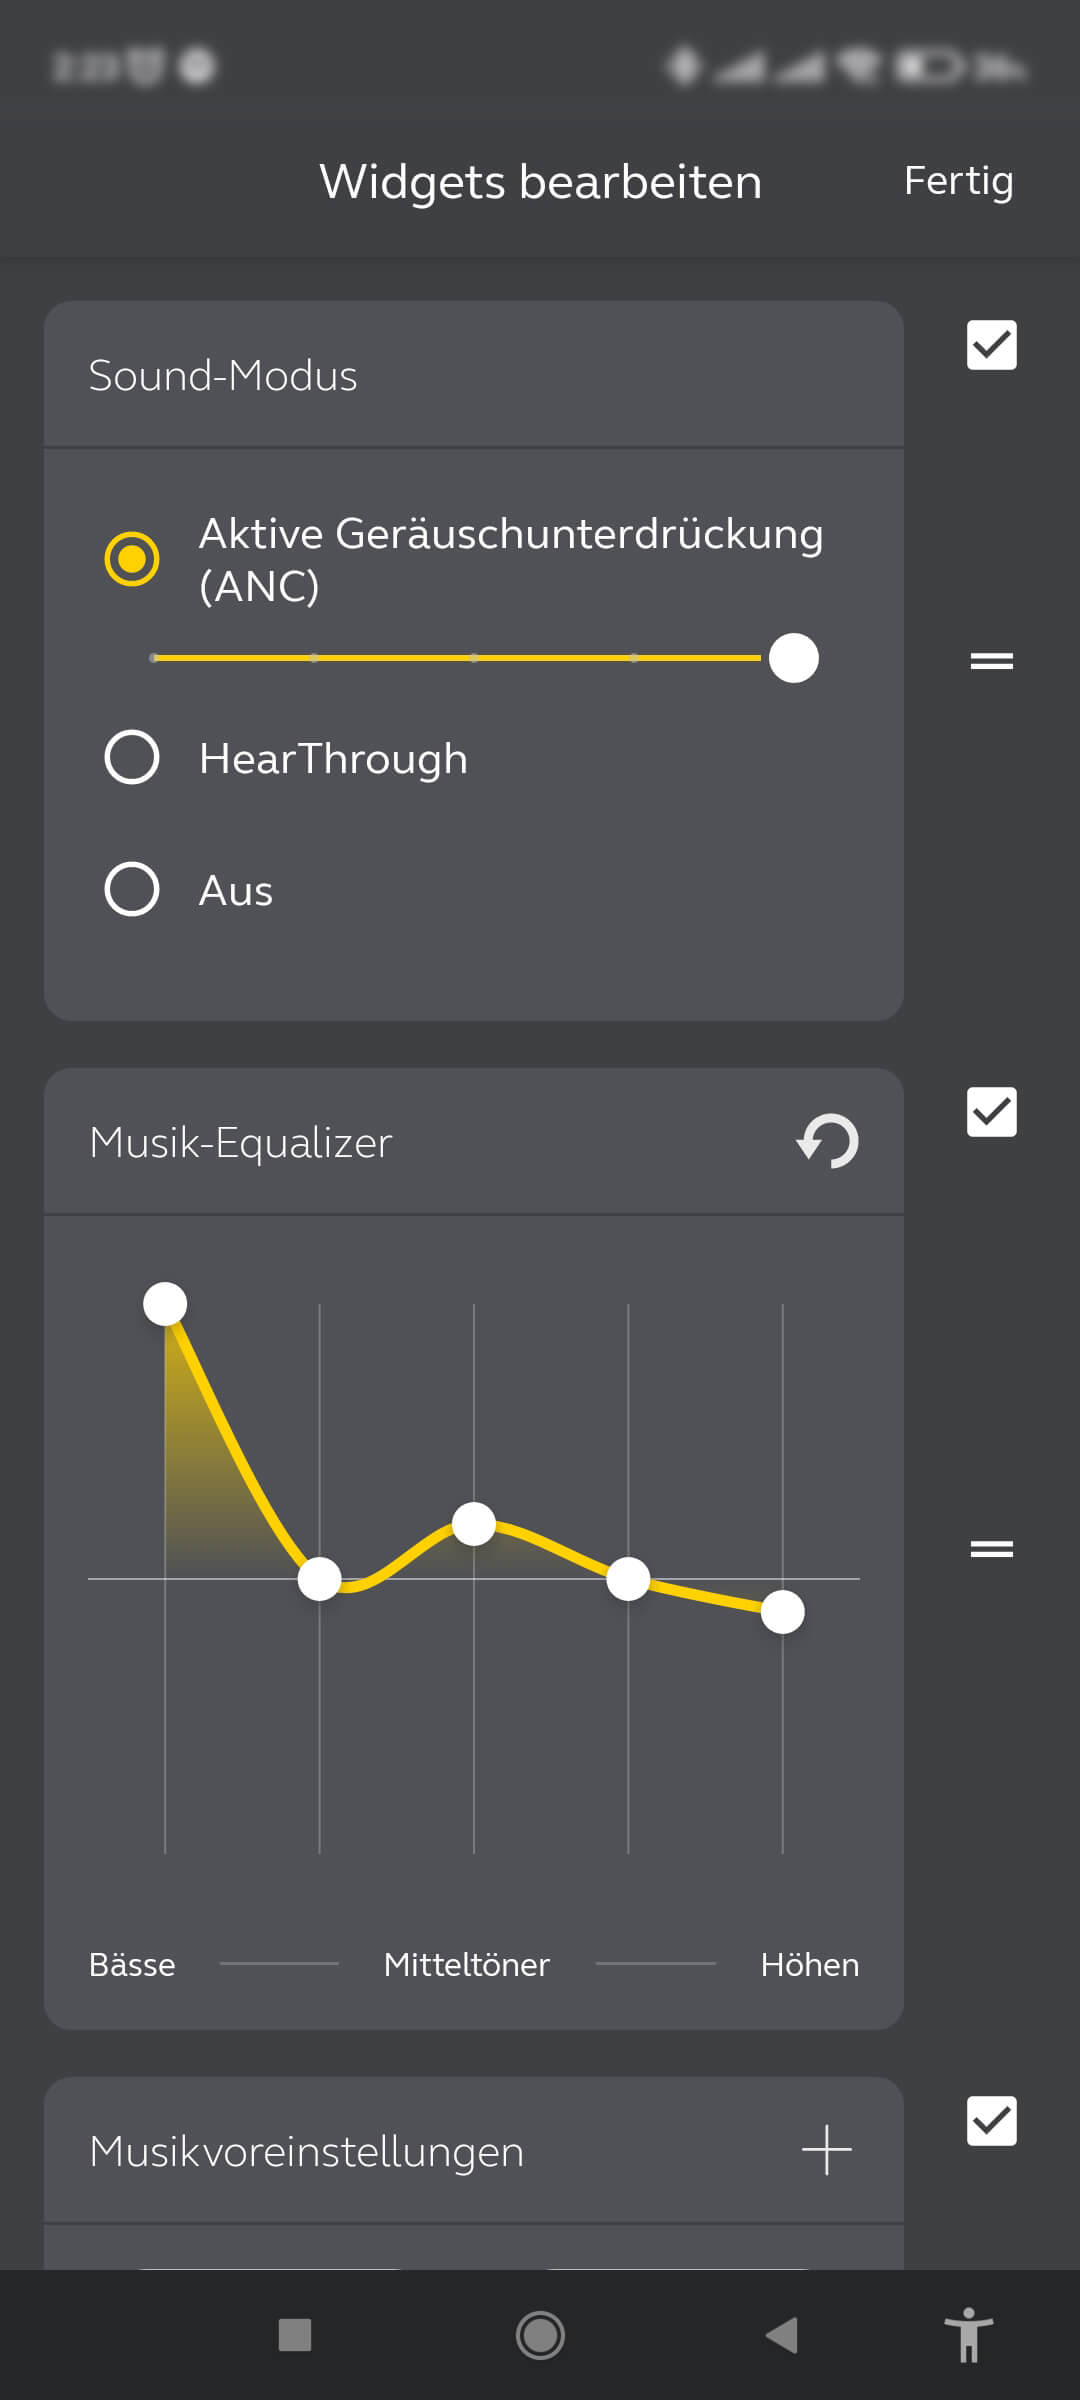1080x2400 pixels.
Task: Reset the Musik-Equalizer with the reset icon
Action: coord(828,1141)
